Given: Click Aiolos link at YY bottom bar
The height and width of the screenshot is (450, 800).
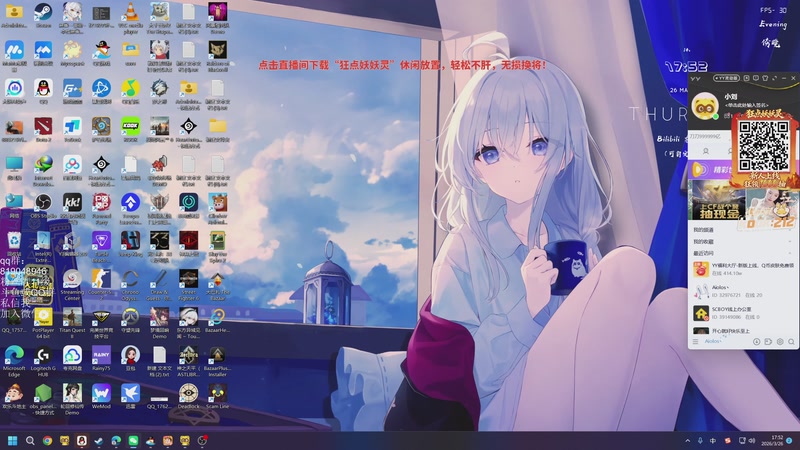Looking at the screenshot, I should (x=713, y=341).
